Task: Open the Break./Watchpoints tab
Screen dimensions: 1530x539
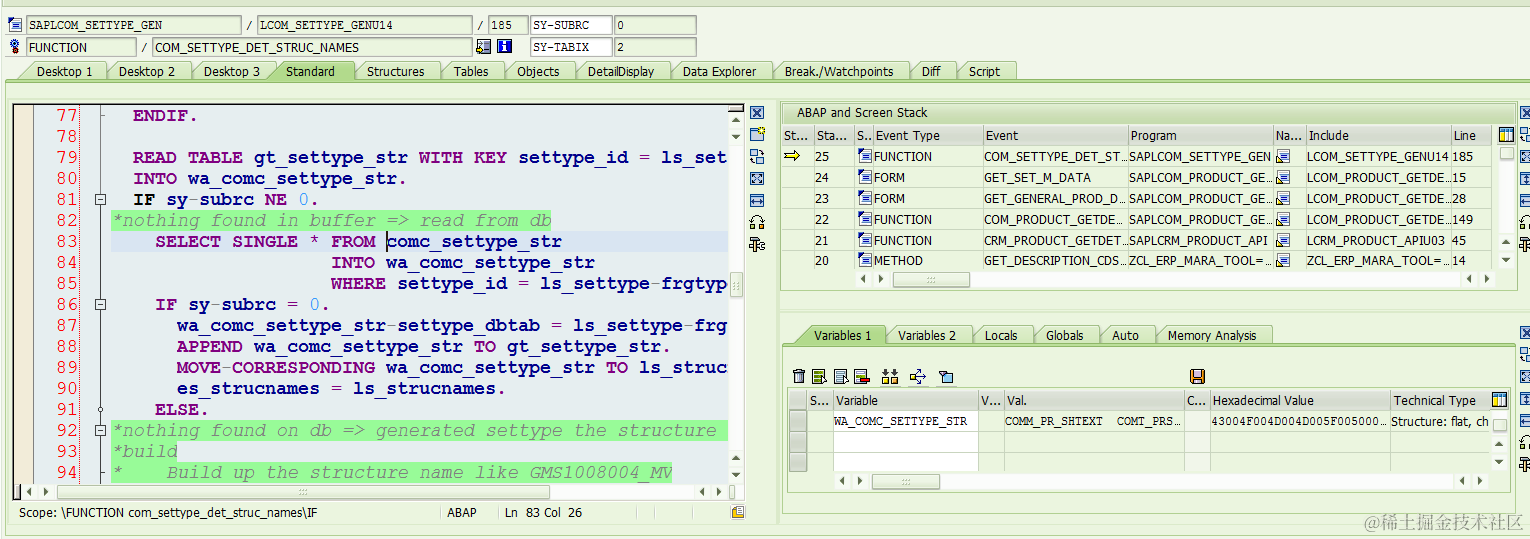Action: (838, 71)
